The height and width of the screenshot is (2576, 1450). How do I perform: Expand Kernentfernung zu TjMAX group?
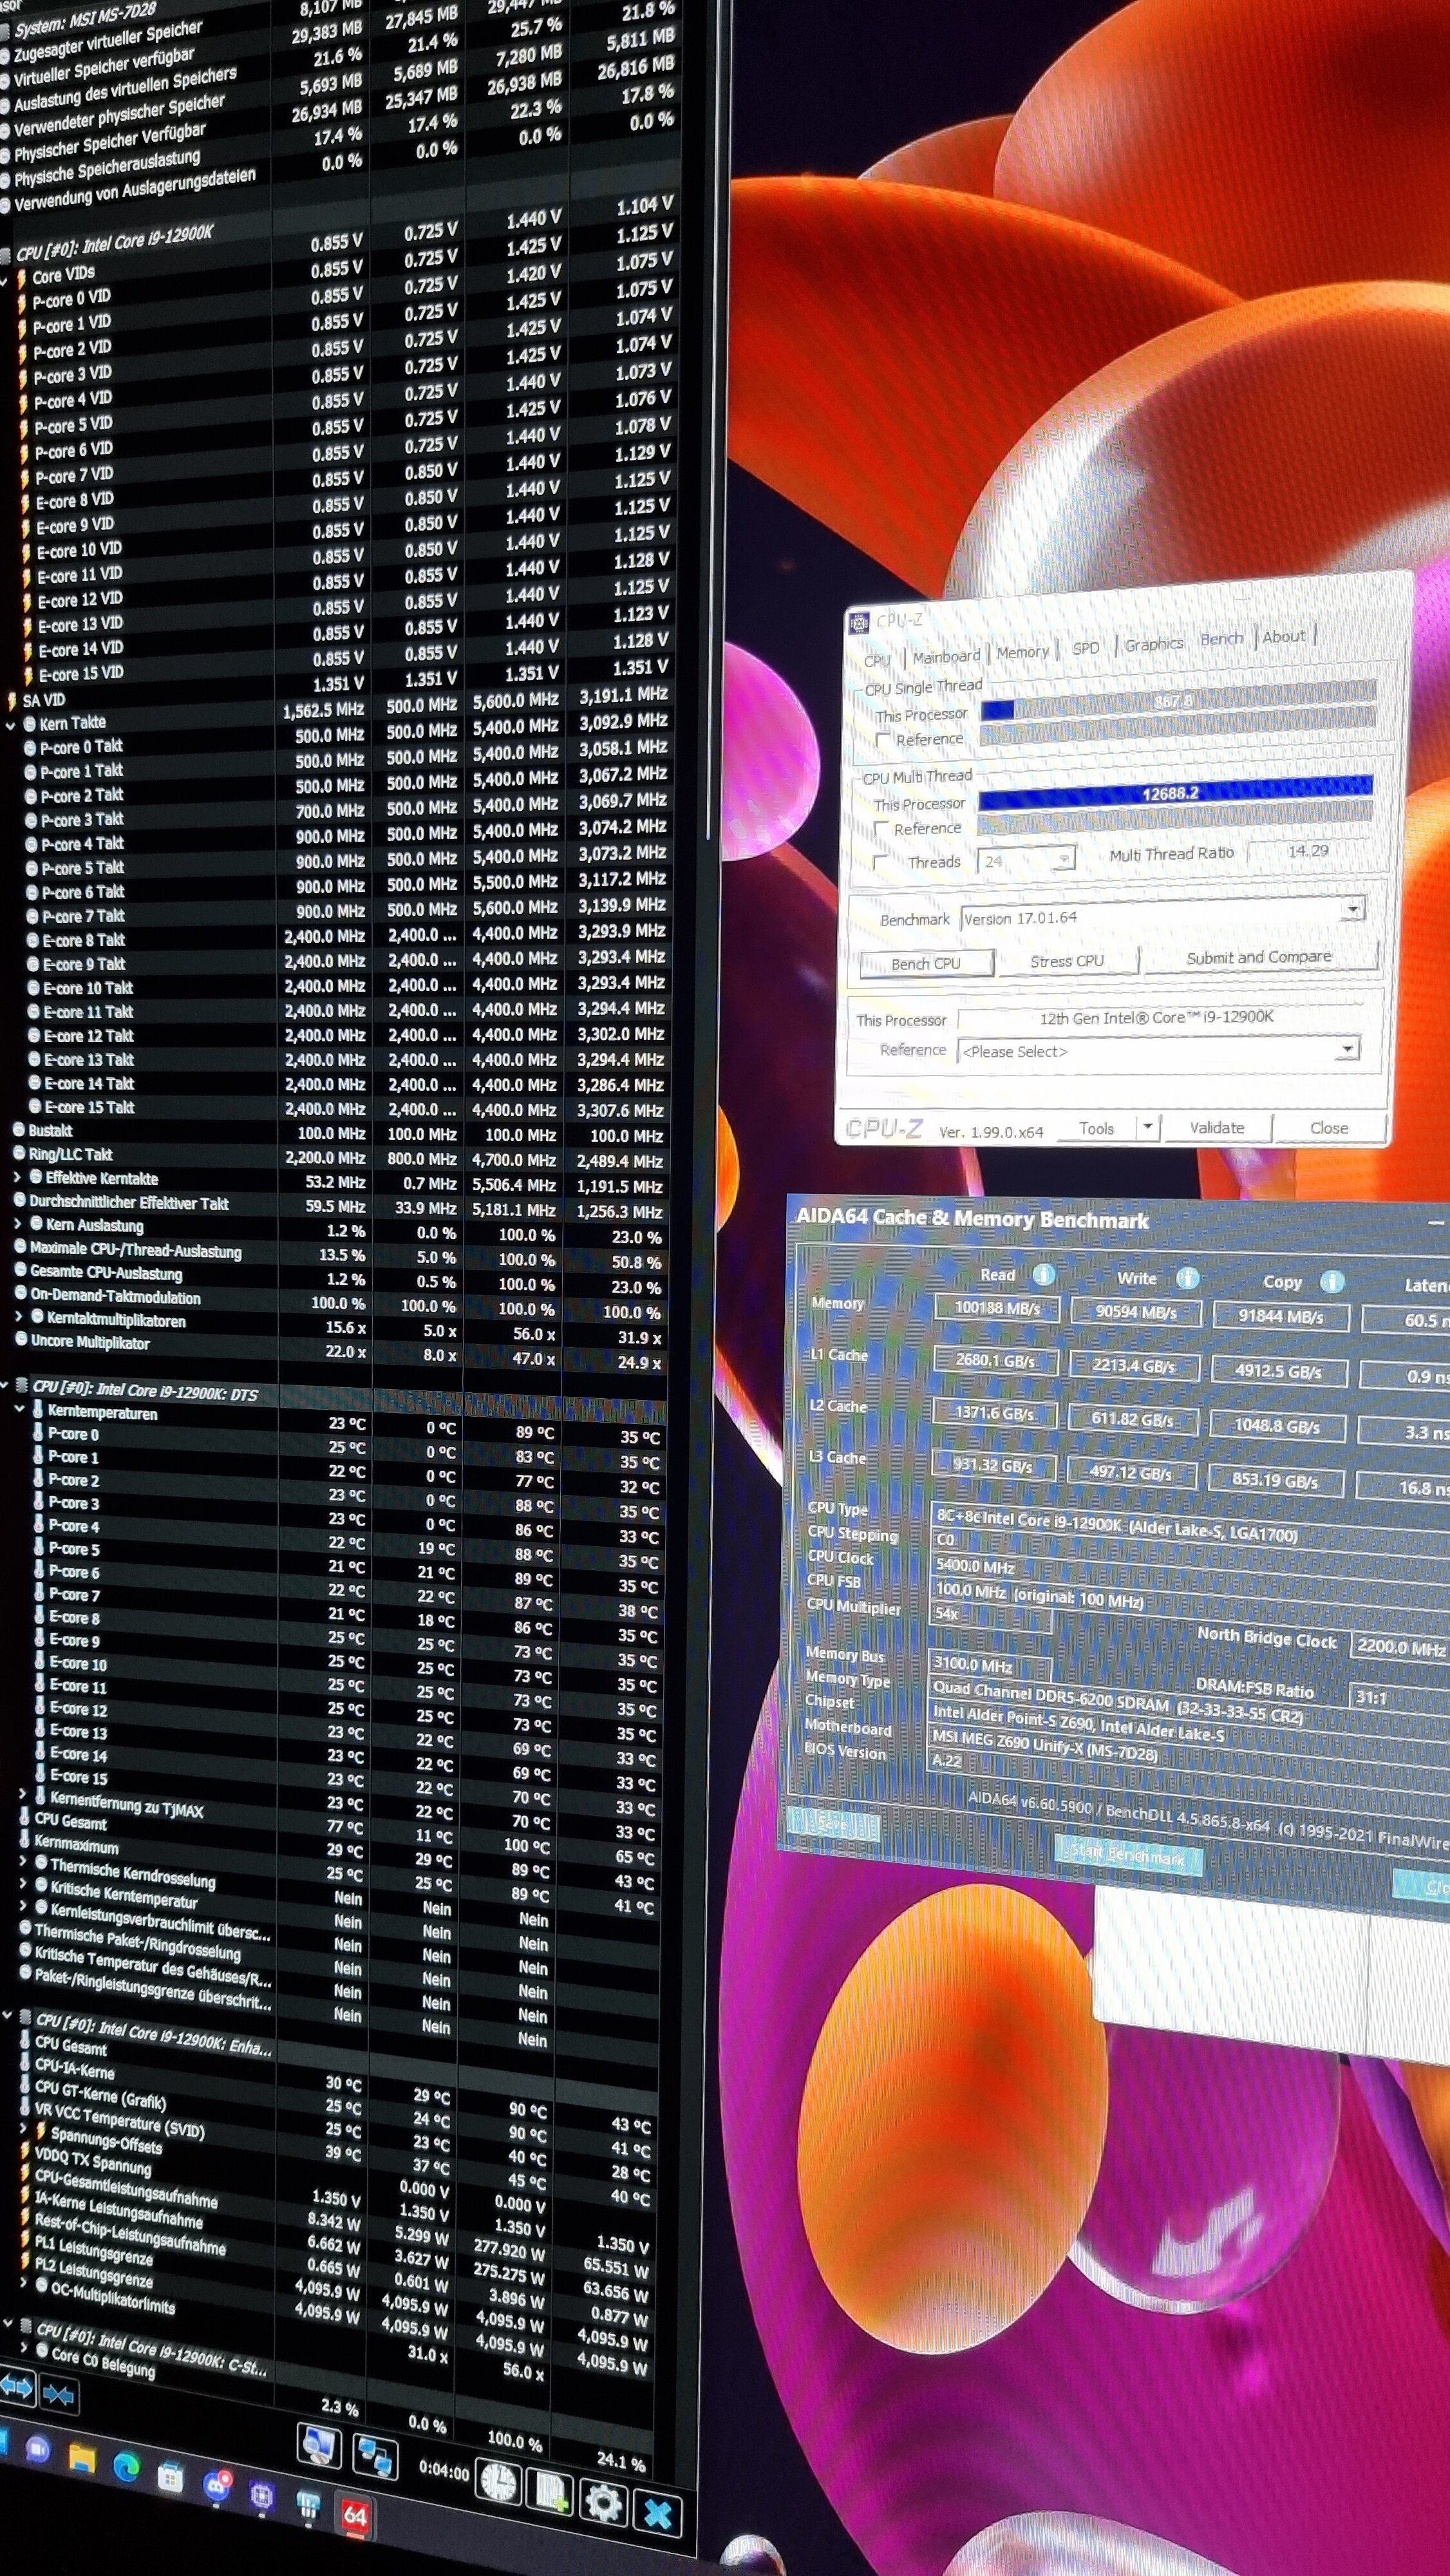(x=23, y=1794)
